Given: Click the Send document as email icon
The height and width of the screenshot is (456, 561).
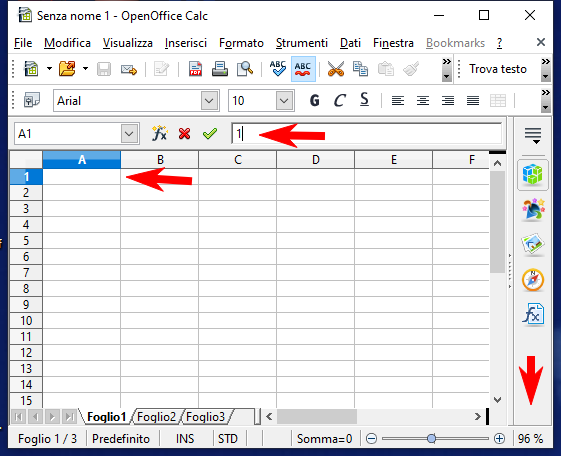Looking at the screenshot, I should point(129,69).
